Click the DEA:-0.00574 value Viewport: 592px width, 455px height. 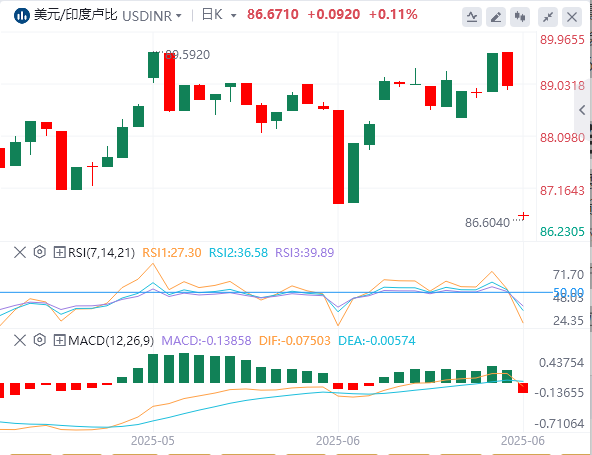tap(377, 341)
